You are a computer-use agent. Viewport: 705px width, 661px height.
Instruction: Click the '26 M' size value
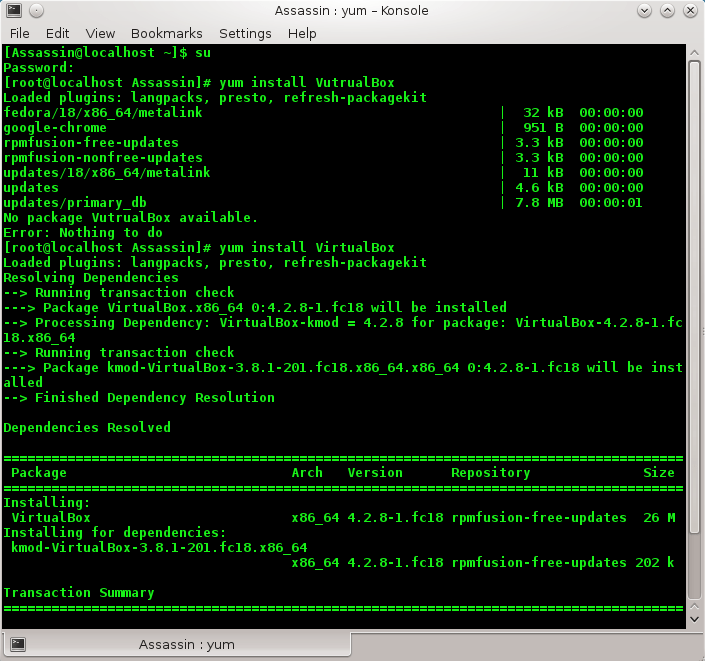(659, 518)
